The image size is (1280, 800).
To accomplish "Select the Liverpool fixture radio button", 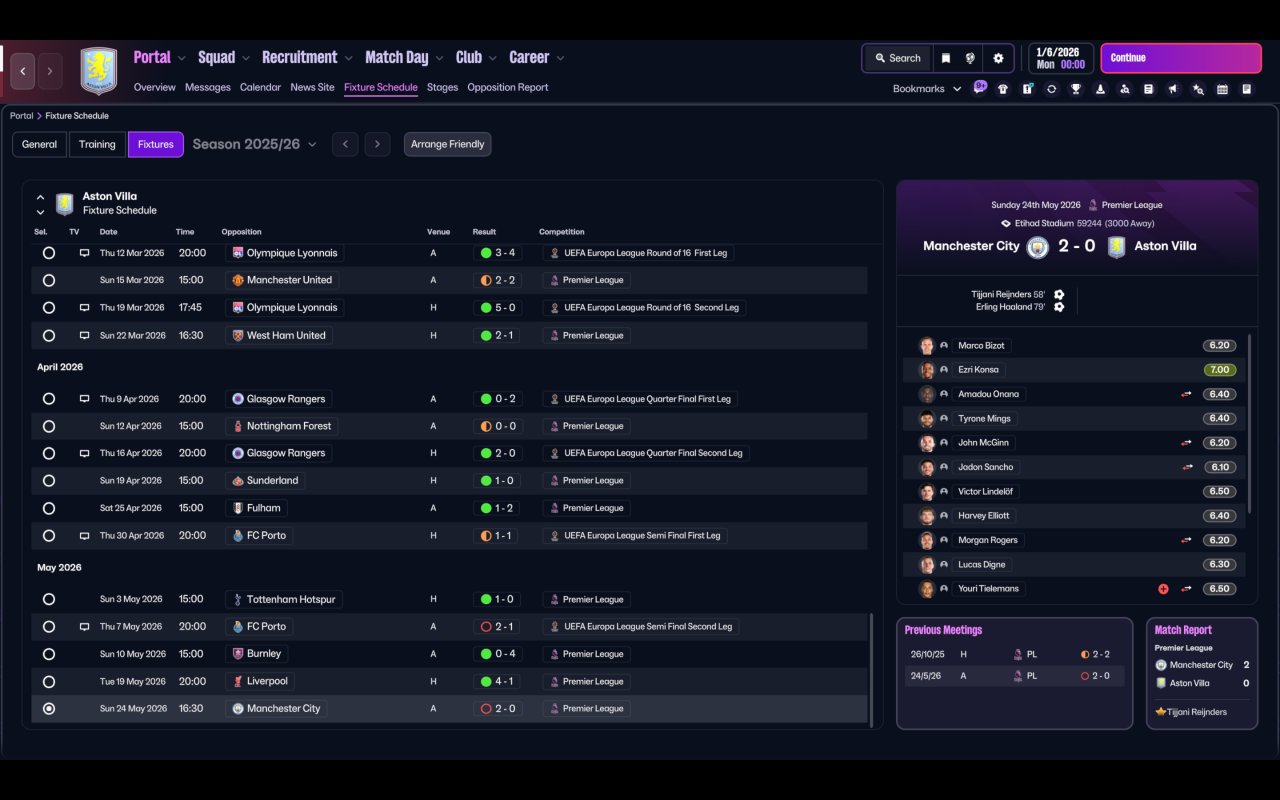I will pos(49,681).
